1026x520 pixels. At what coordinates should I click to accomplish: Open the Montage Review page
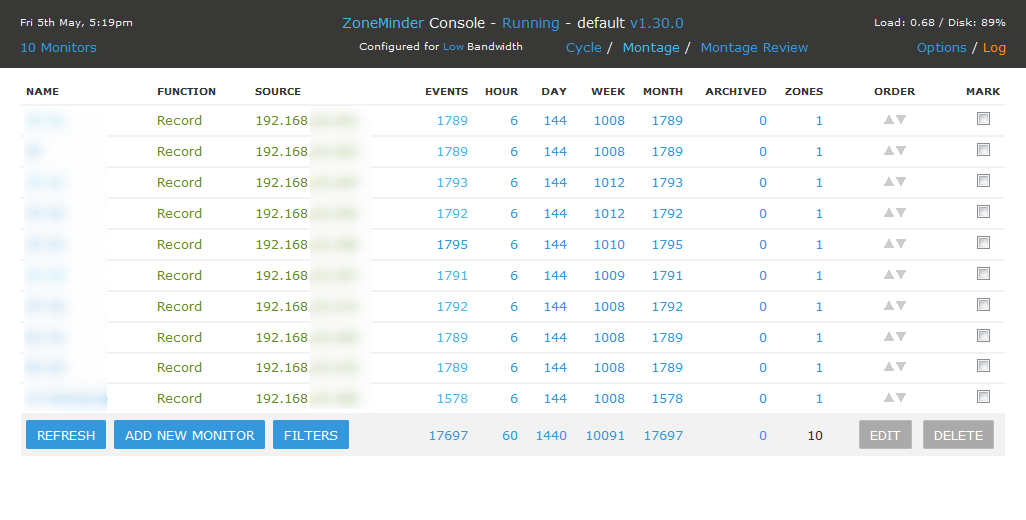click(x=754, y=47)
